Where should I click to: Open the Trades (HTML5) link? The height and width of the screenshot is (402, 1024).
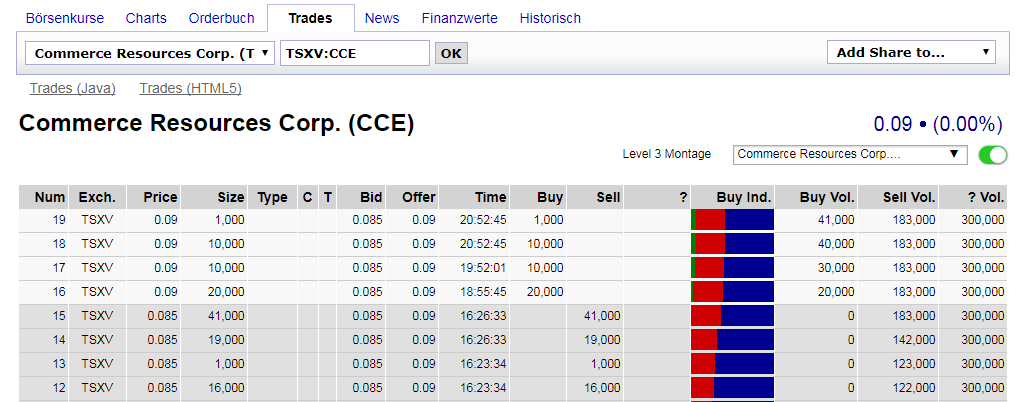(x=190, y=88)
